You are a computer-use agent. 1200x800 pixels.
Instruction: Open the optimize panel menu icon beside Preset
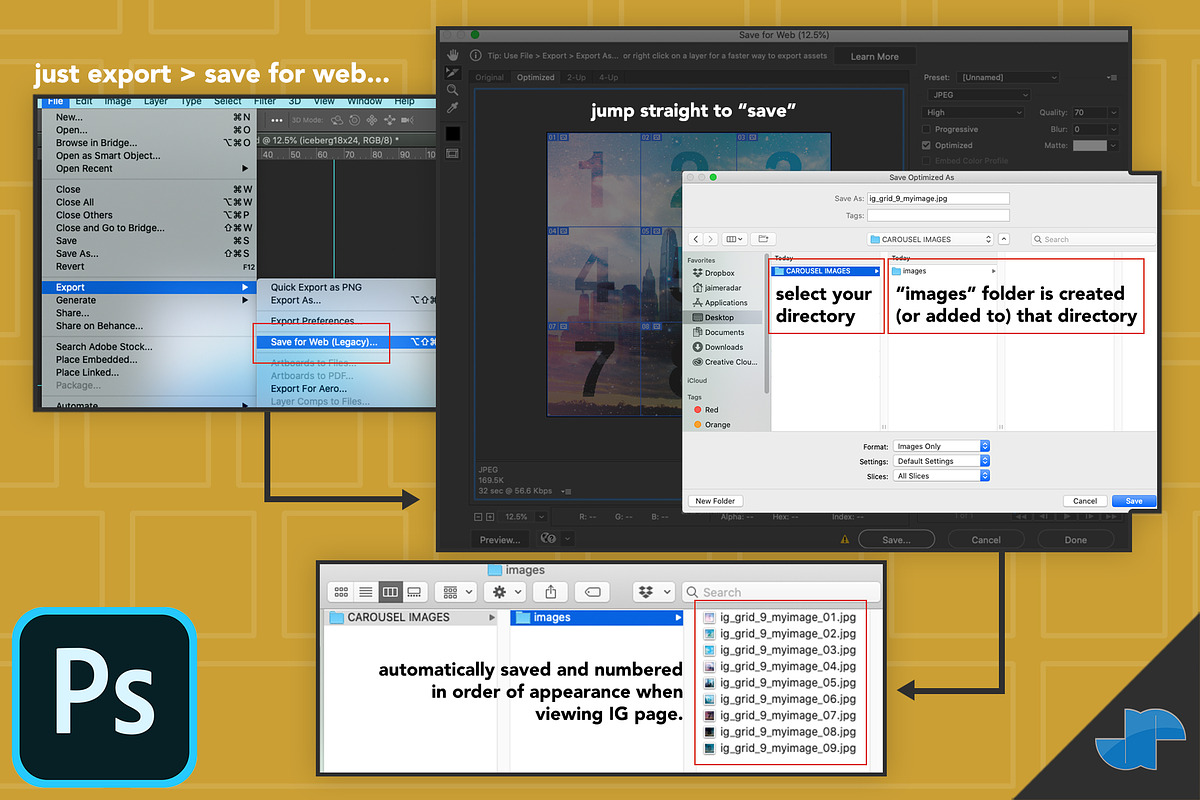pyautogui.click(x=1112, y=77)
